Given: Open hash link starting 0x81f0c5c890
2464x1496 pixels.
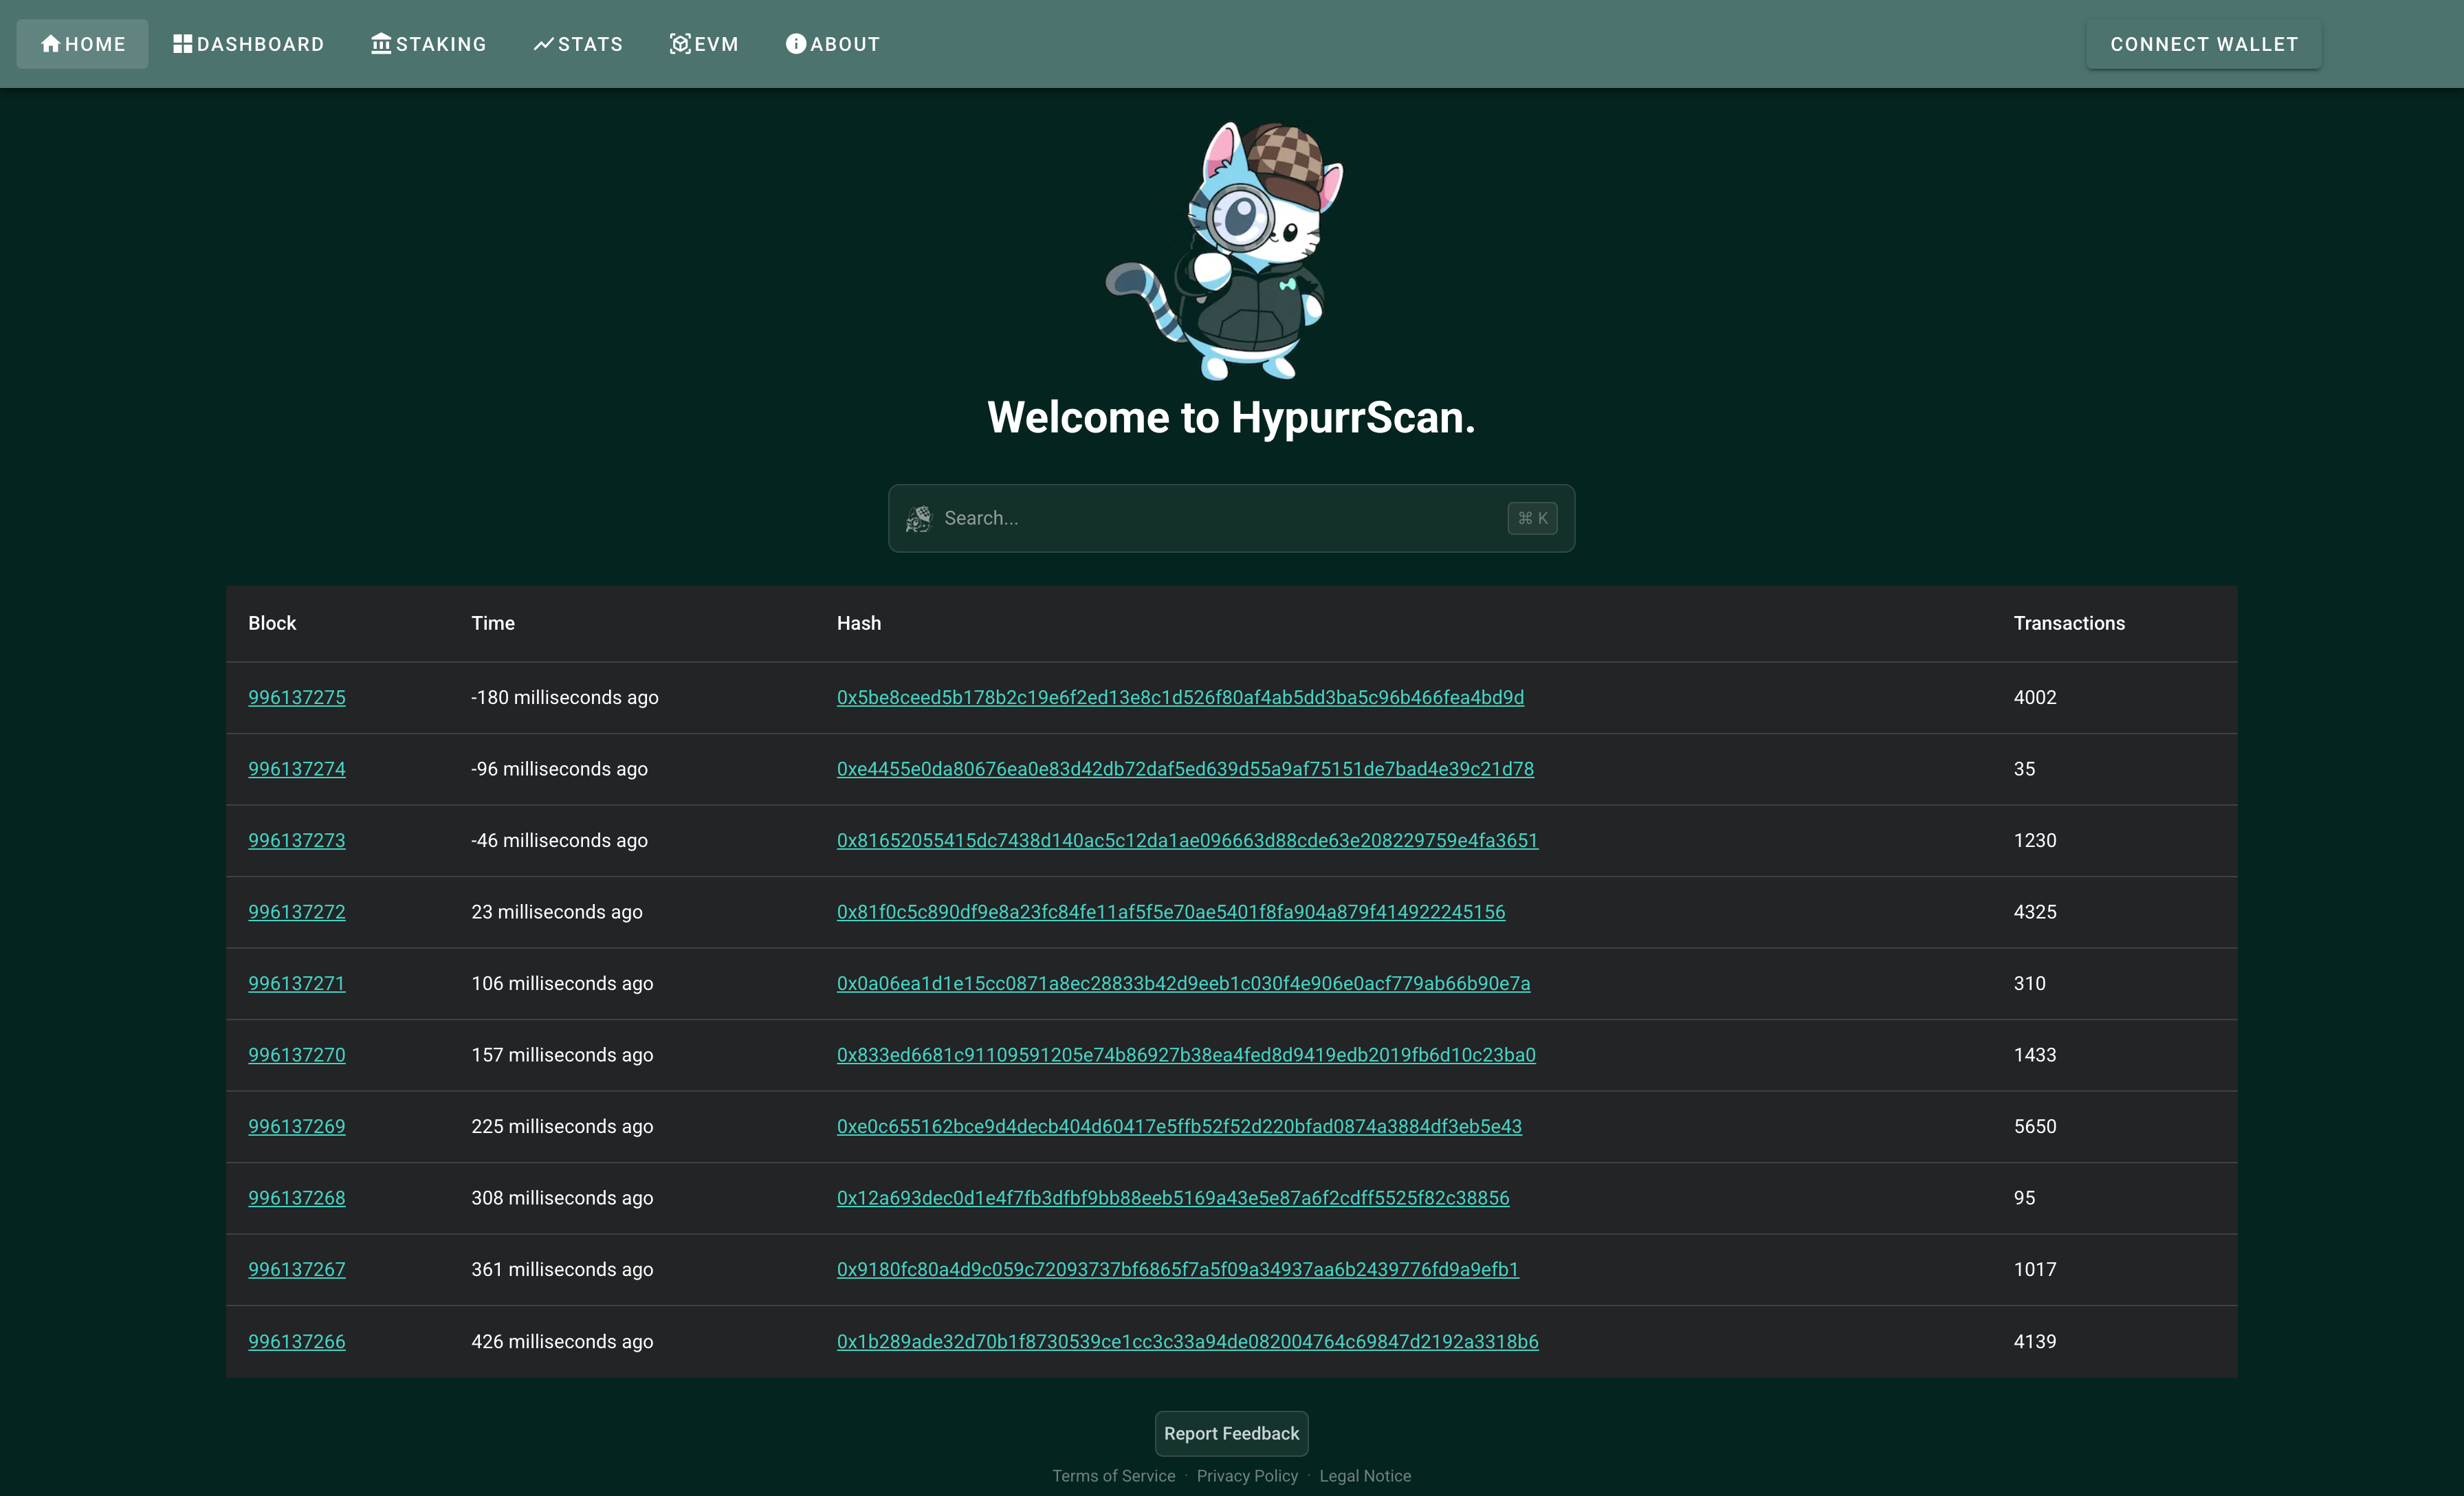Looking at the screenshot, I should (1171, 912).
